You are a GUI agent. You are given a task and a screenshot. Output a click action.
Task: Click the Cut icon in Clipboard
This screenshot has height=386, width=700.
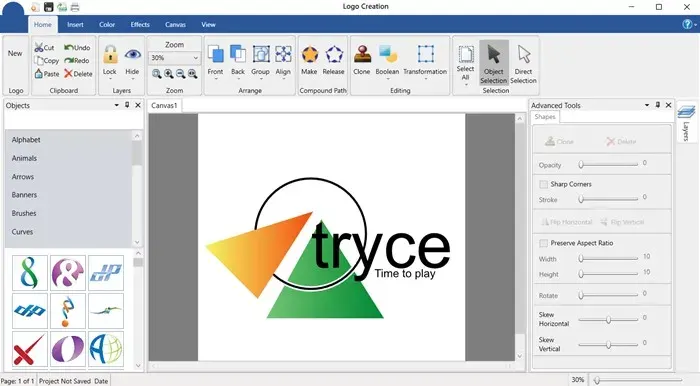(x=39, y=47)
